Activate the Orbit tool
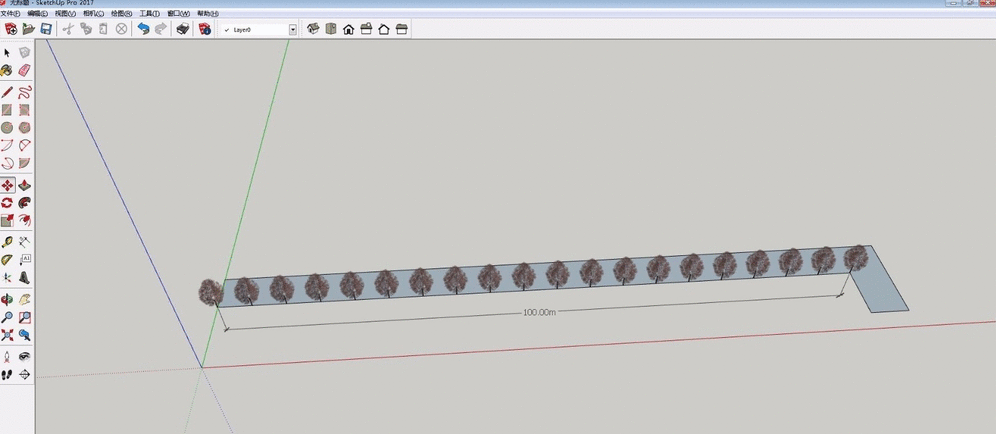This screenshot has width=996, height=434. pyautogui.click(x=7, y=299)
